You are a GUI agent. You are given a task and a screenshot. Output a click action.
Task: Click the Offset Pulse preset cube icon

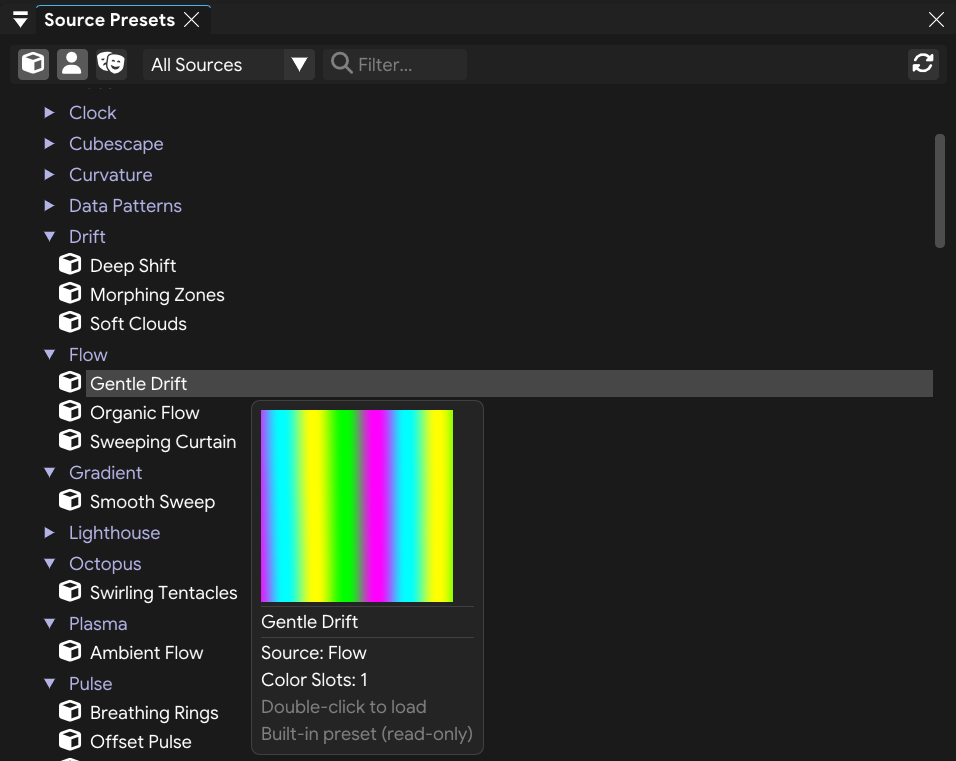coord(70,740)
